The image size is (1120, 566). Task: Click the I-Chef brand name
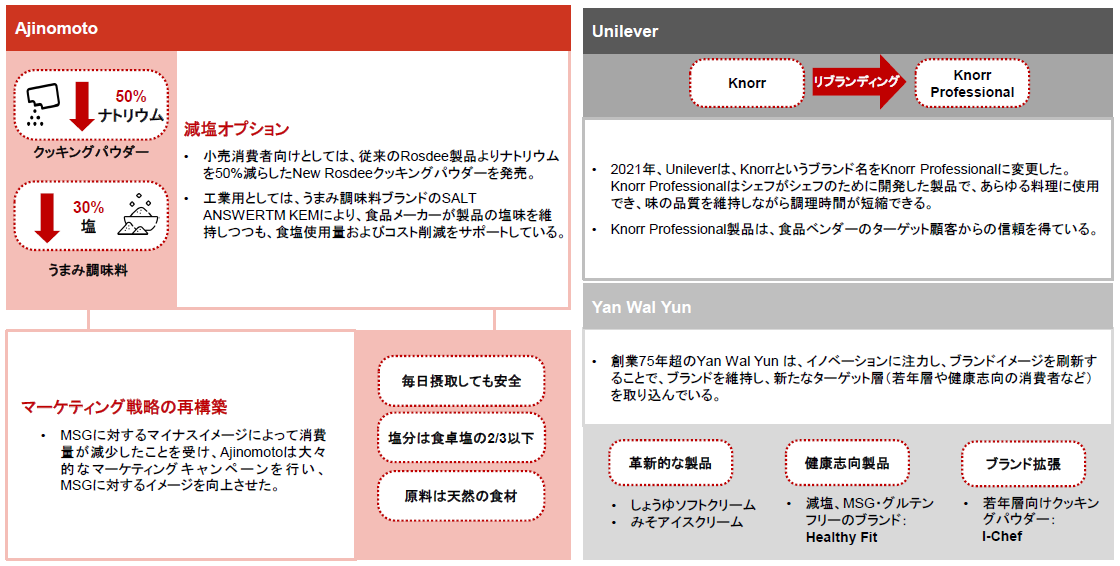click(x=1002, y=536)
